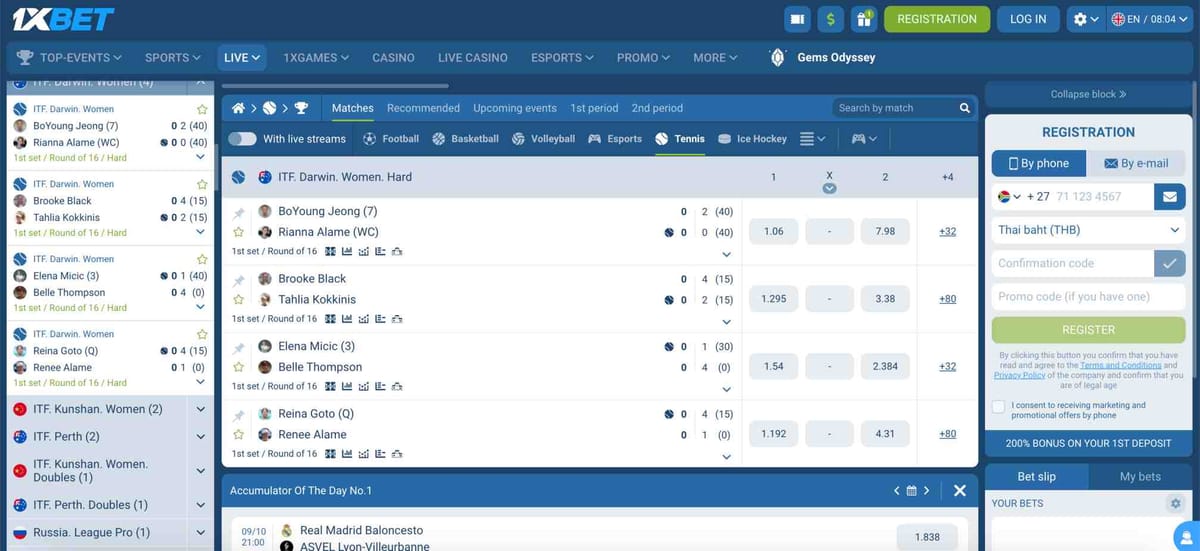Open the LIVE menu
The height and width of the screenshot is (551, 1200).
(242, 57)
